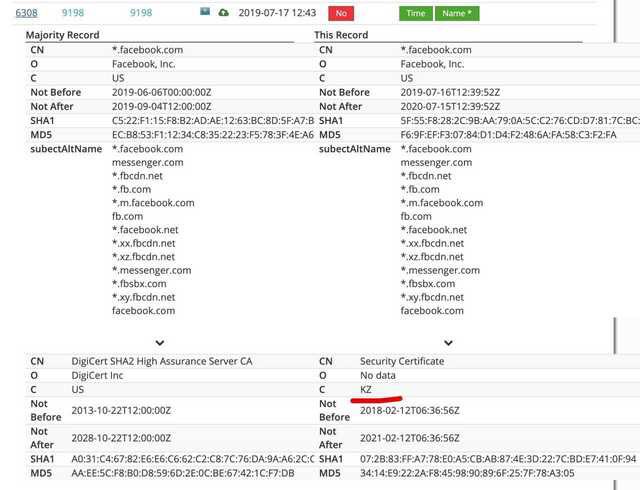Select the This Record heading
The width and height of the screenshot is (640, 490).
click(341, 35)
